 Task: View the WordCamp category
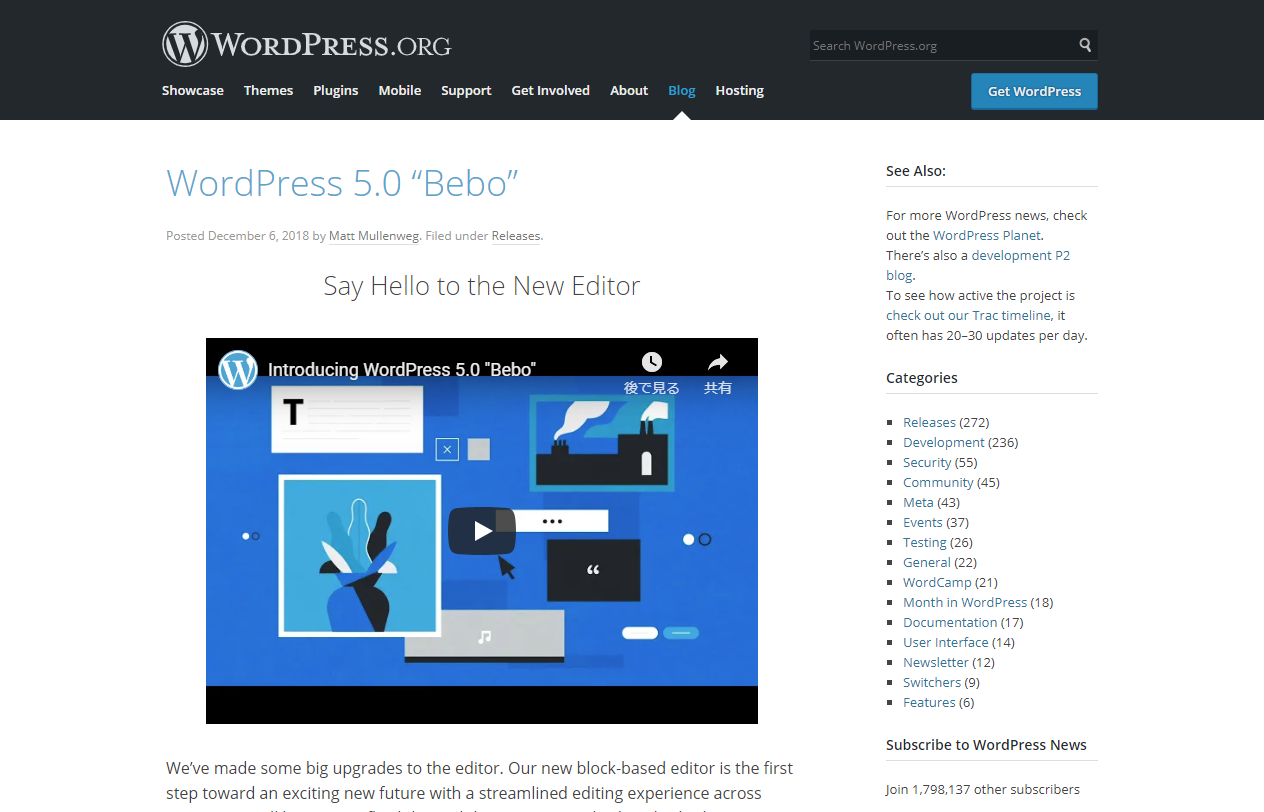pos(937,582)
